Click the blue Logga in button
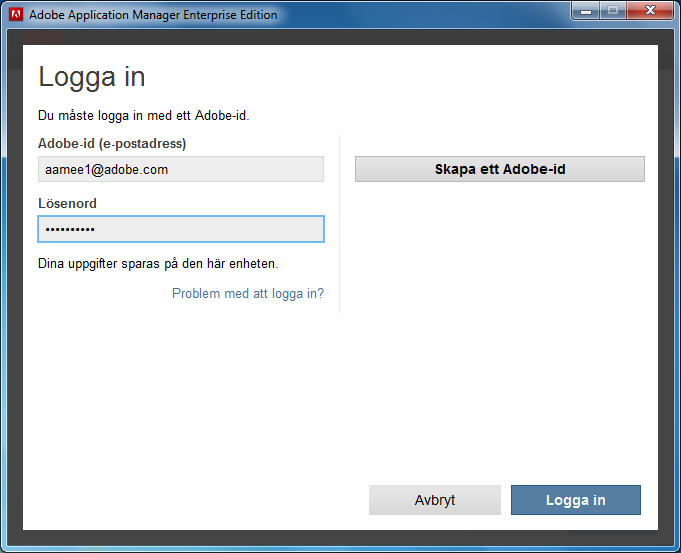Screen dimensions: 681x553 tap(575, 500)
